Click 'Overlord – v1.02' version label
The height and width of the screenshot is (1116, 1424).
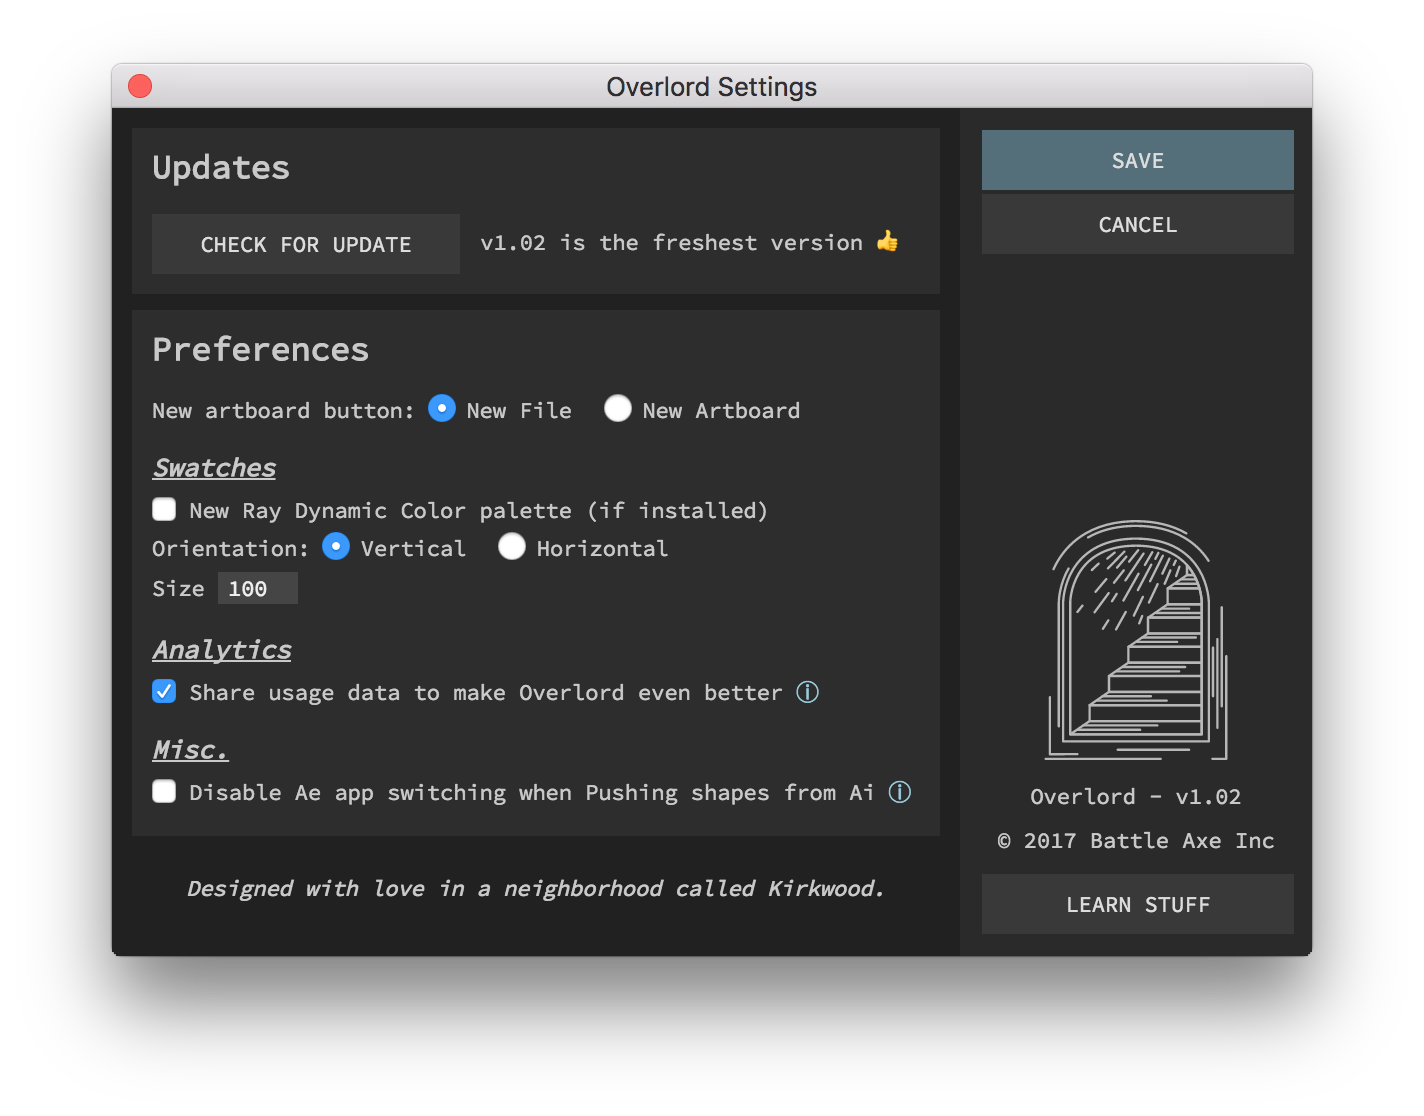(1136, 797)
